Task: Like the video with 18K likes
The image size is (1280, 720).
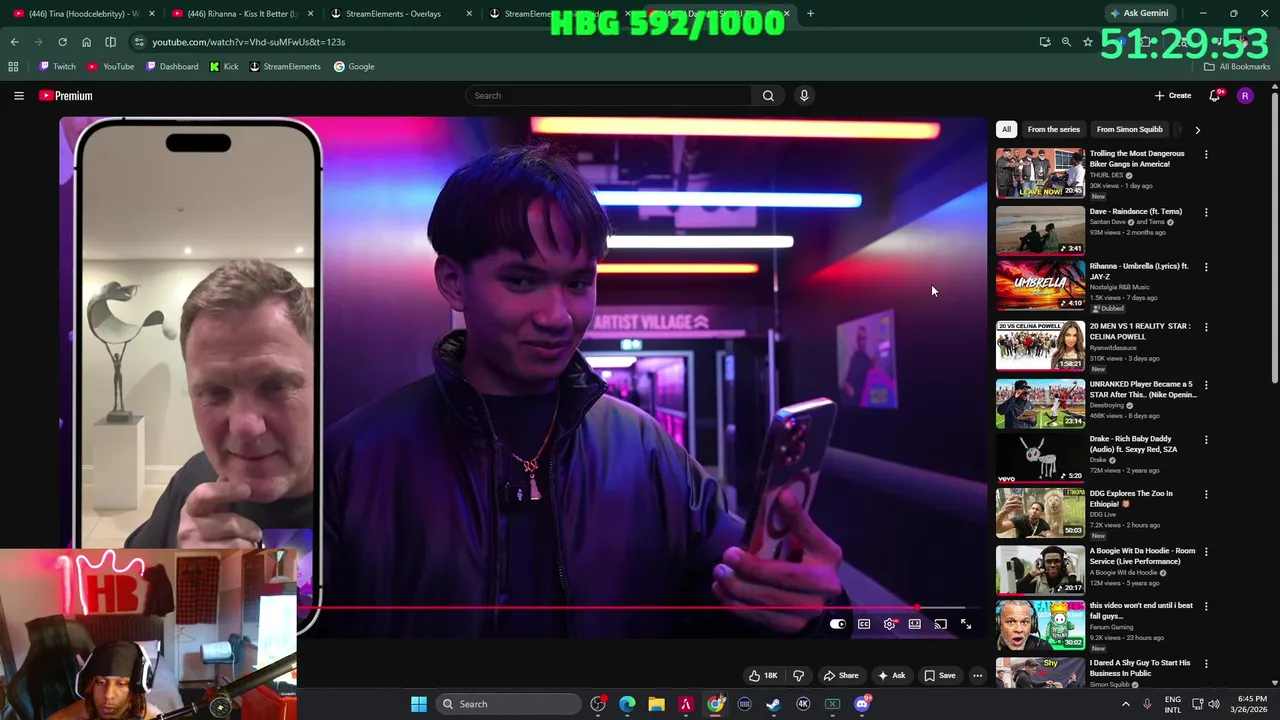Action: pos(763,676)
